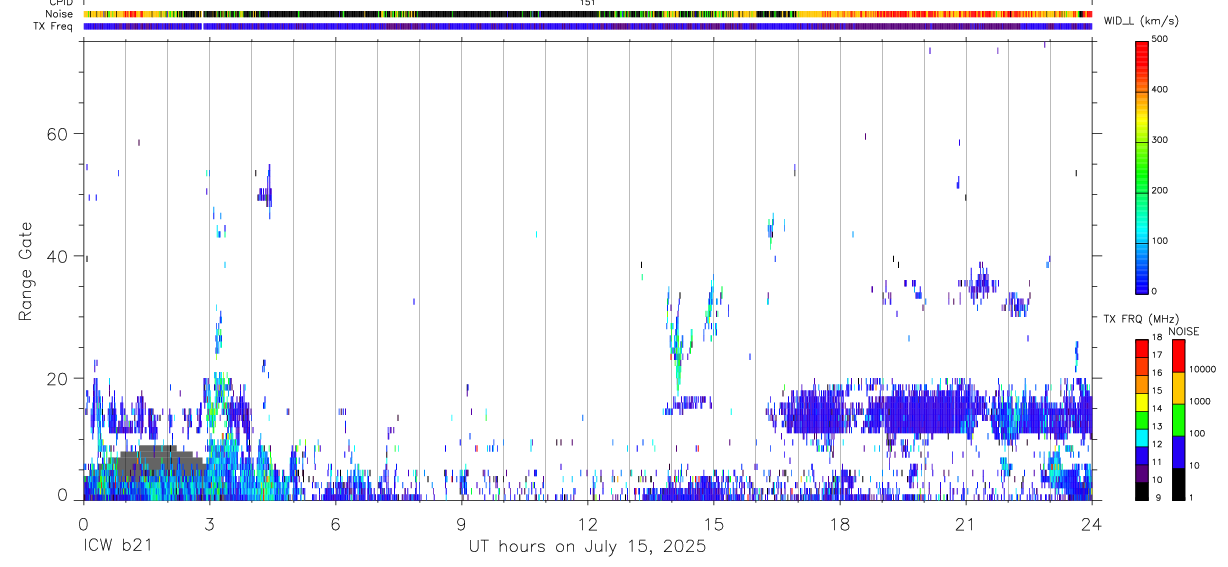Click the cyan segment of TX FRQ scale

[x=1142, y=437]
